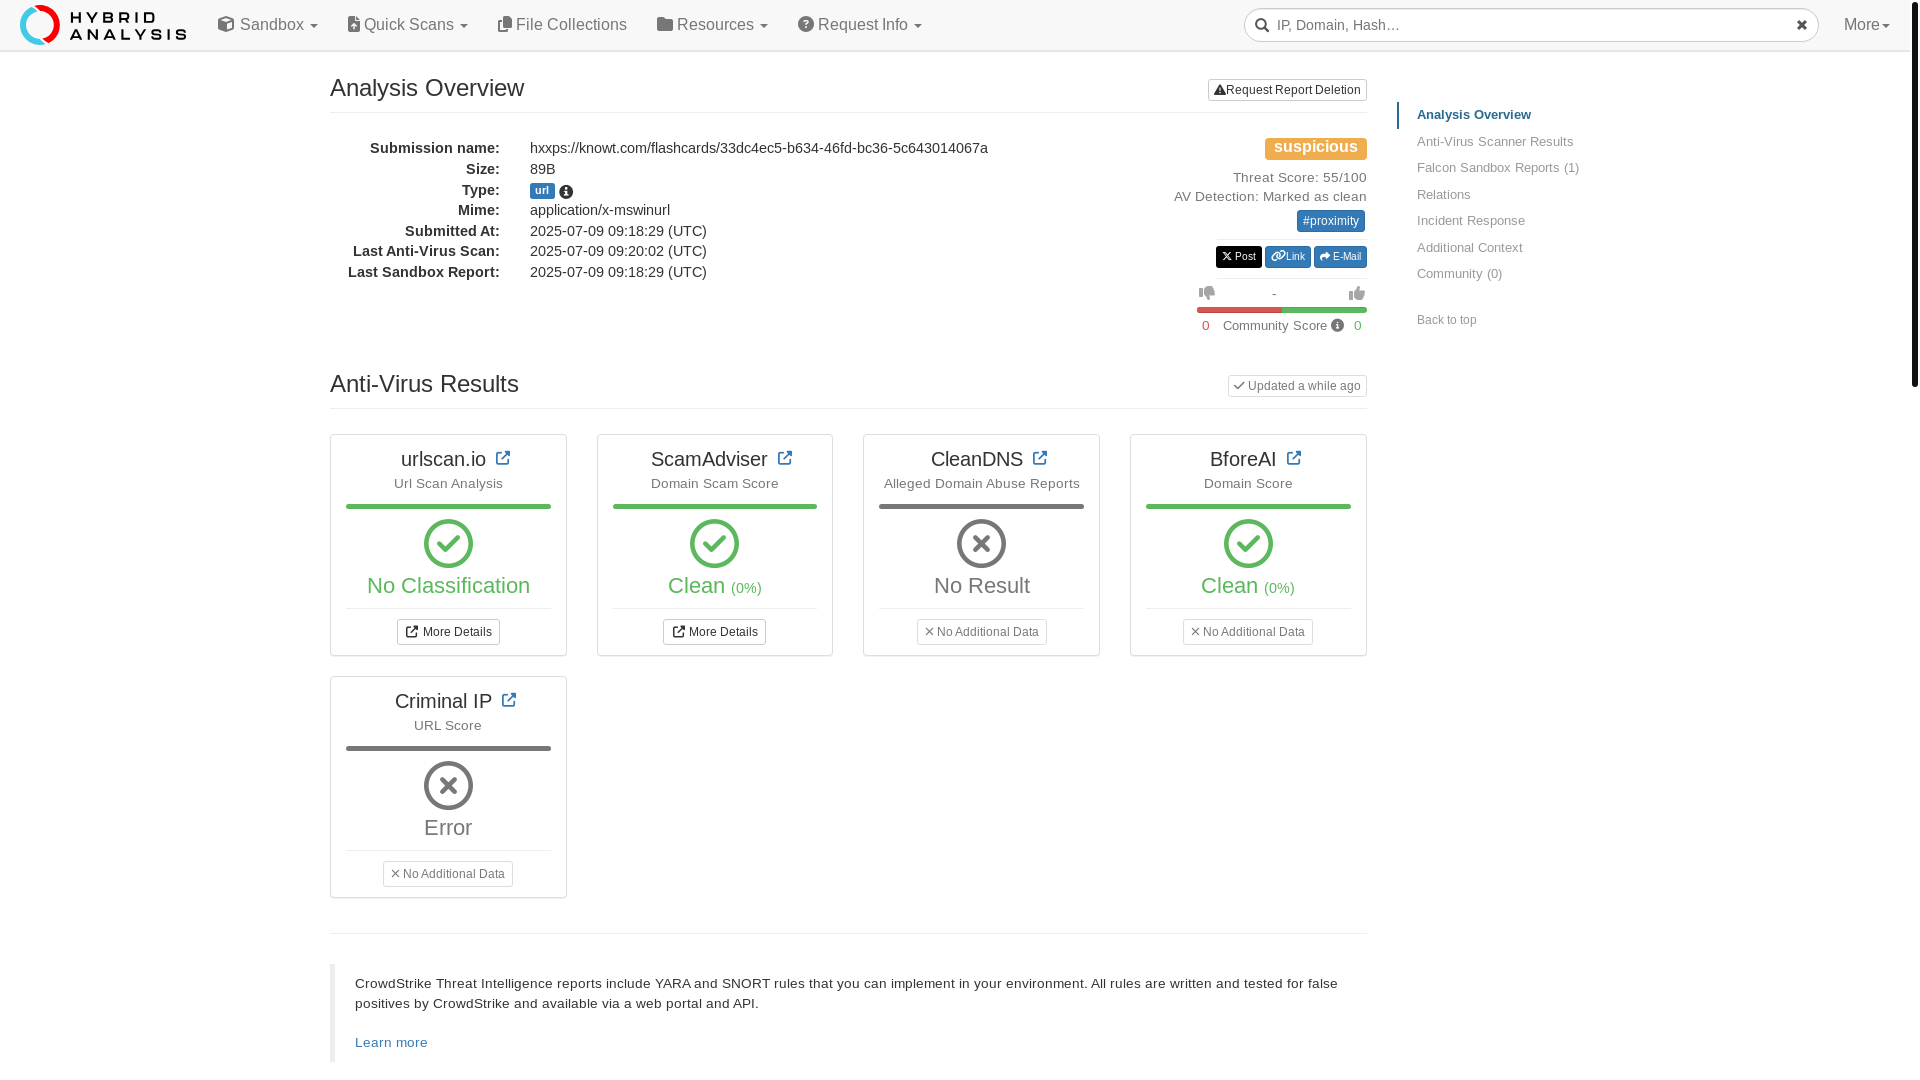Image resolution: width=1920 pixels, height=1080 pixels.
Task: Click the search magnifier icon
Action: [x=1262, y=25]
